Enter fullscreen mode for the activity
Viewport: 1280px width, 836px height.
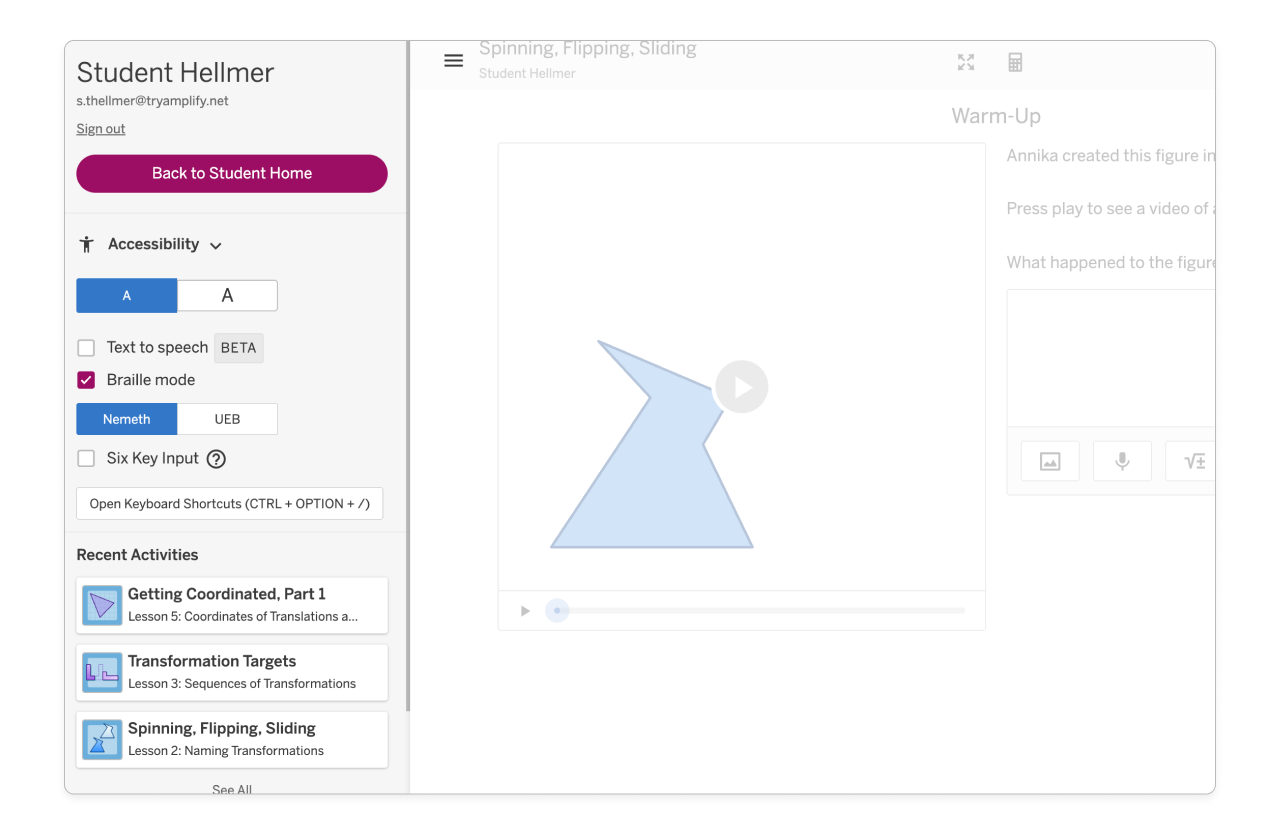tap(965, 62)
